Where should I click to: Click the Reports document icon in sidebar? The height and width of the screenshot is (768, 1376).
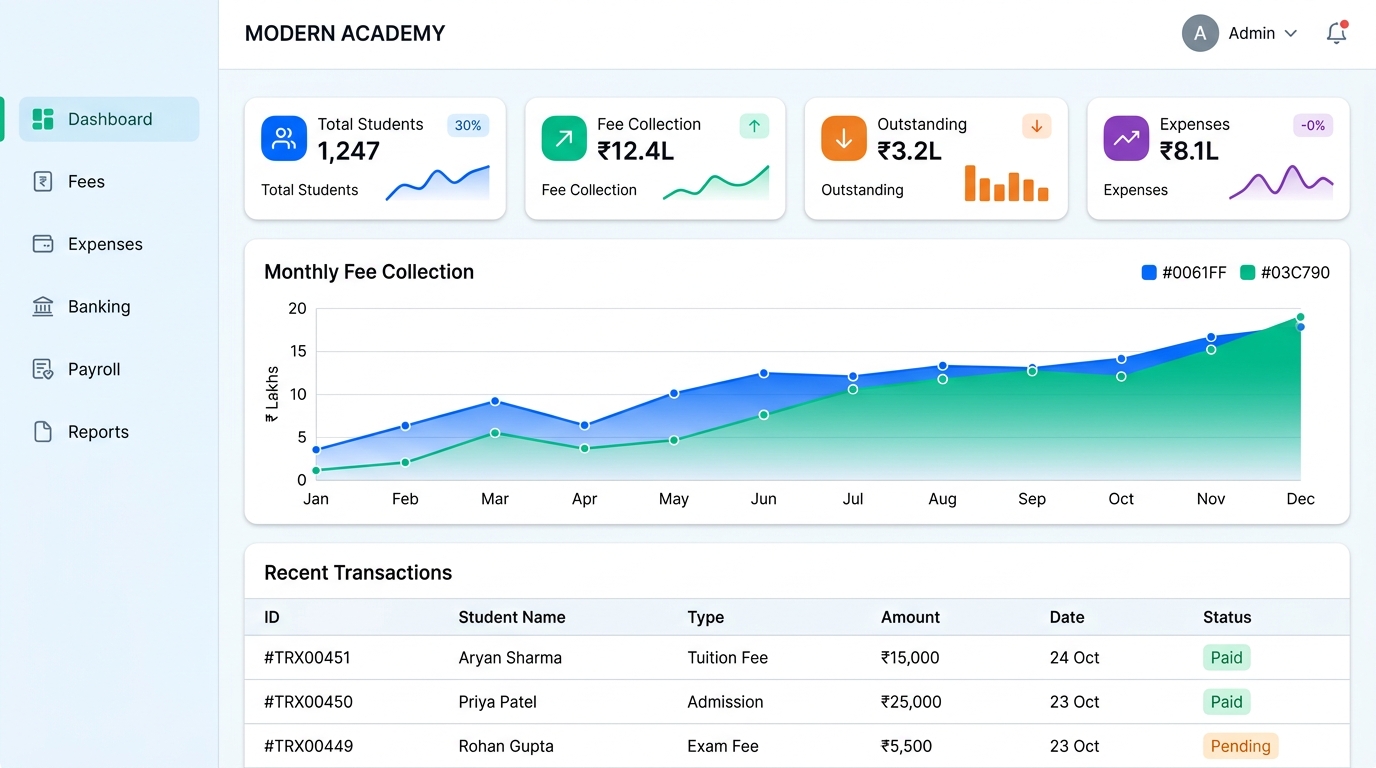(x=43, y=432)
